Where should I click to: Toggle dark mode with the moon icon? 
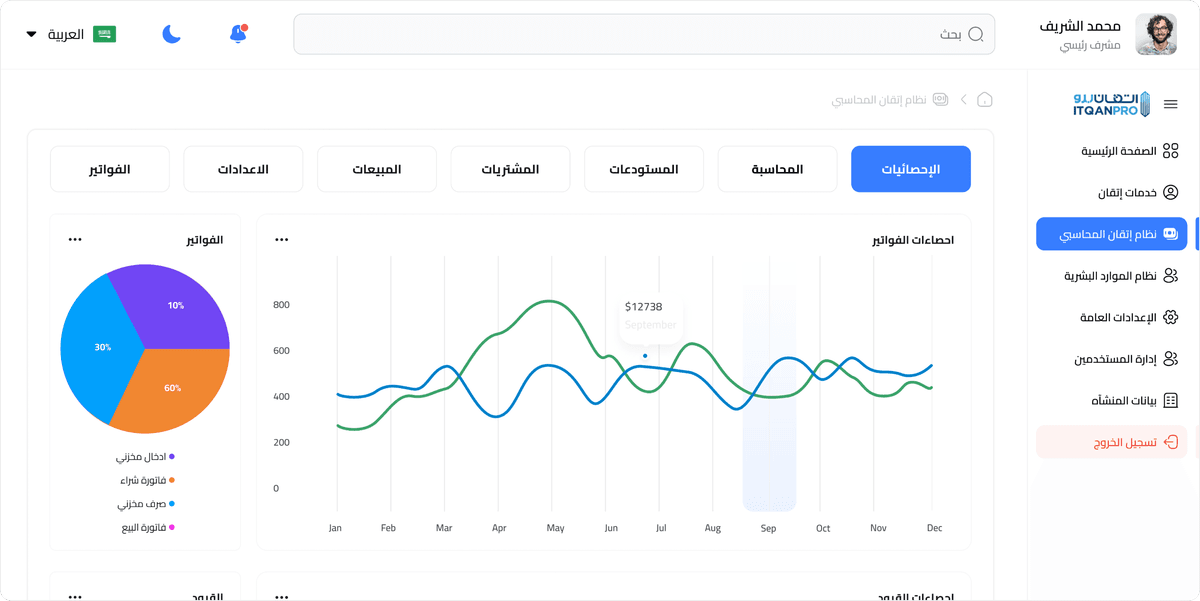172,34
